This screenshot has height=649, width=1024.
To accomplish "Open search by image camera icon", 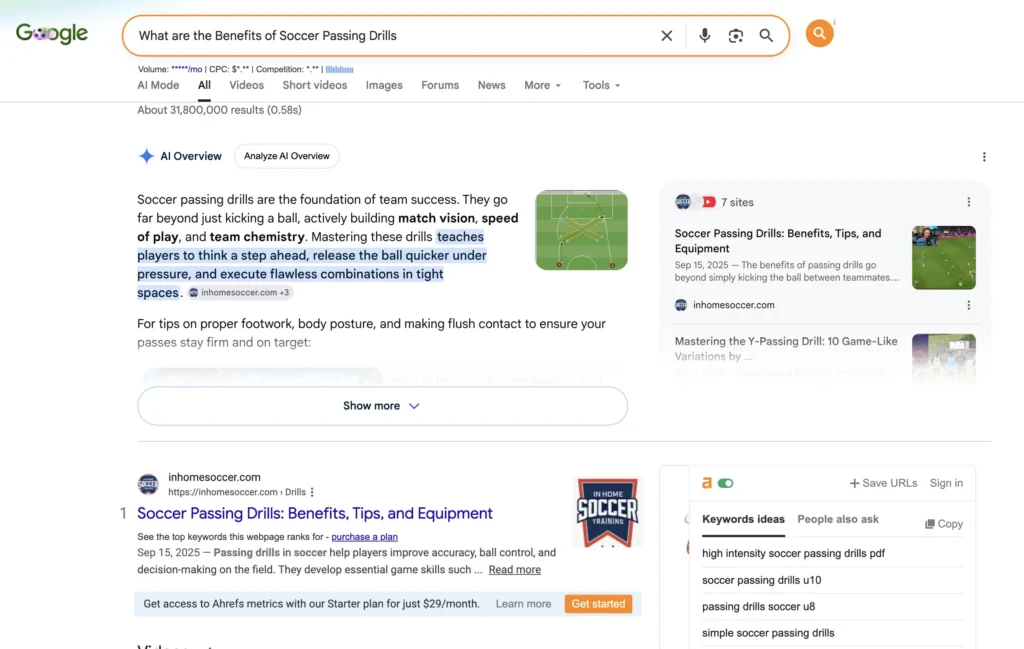I will coord(735,36).
